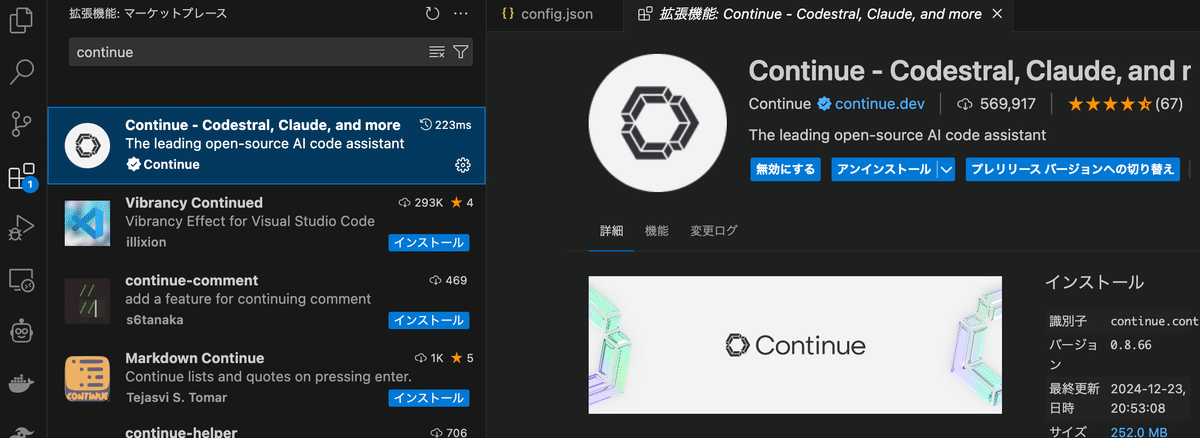This screenshot has height=438, width=1200.
Task: Click the Continue banner image in README
Action: 795,344
